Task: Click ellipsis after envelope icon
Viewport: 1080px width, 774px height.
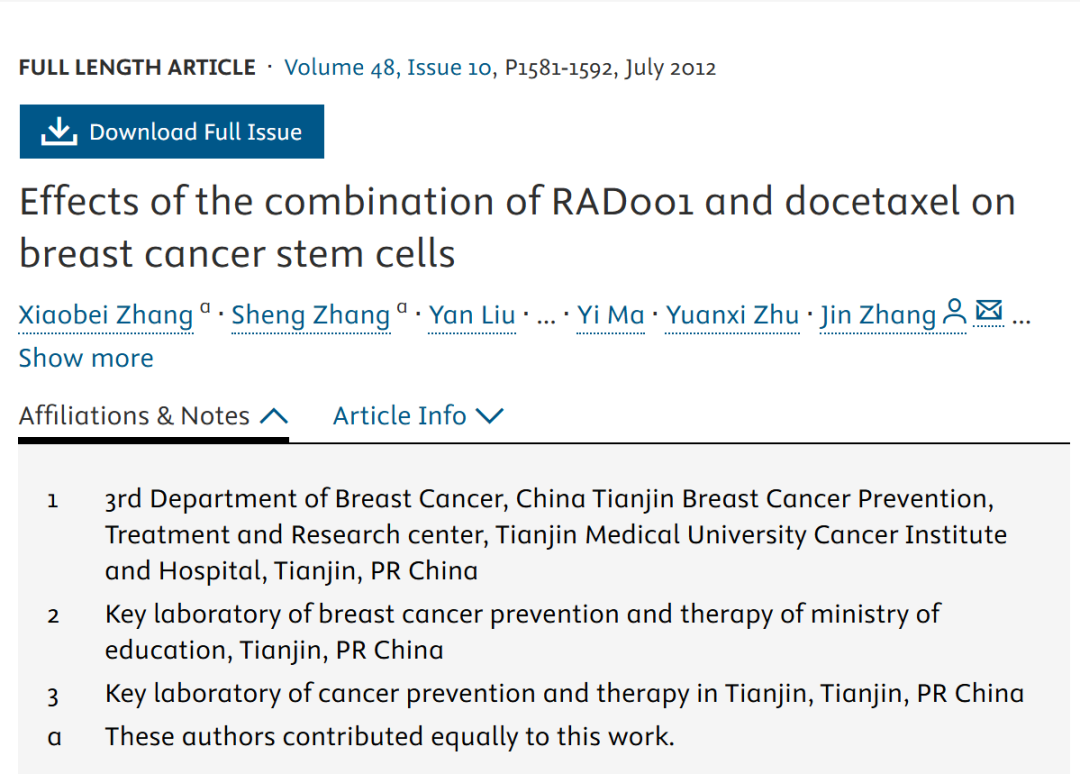Action: coord(1021,320)
